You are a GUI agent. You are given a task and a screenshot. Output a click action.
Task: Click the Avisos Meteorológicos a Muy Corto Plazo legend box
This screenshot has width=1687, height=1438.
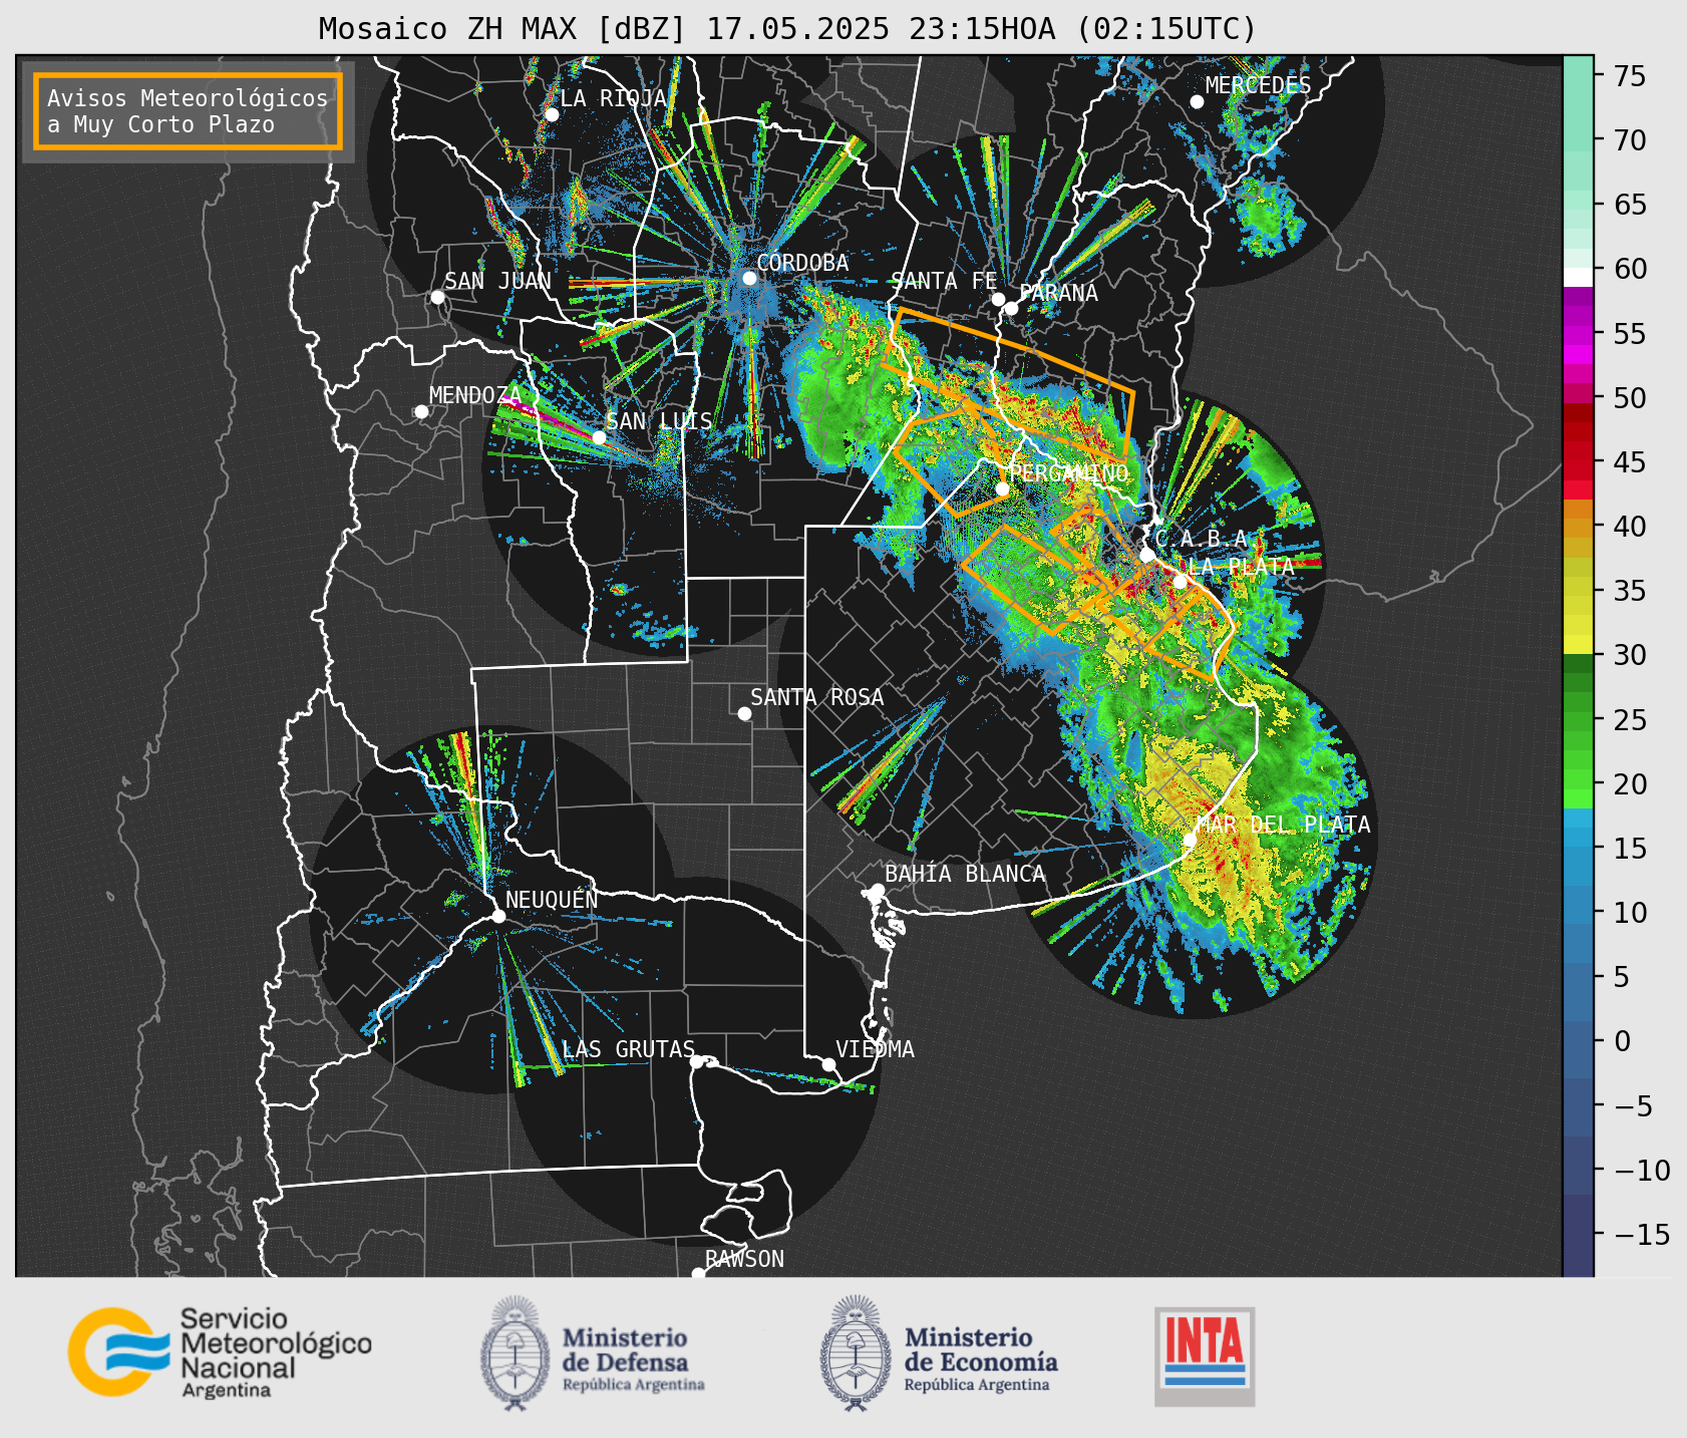(188, 111)
